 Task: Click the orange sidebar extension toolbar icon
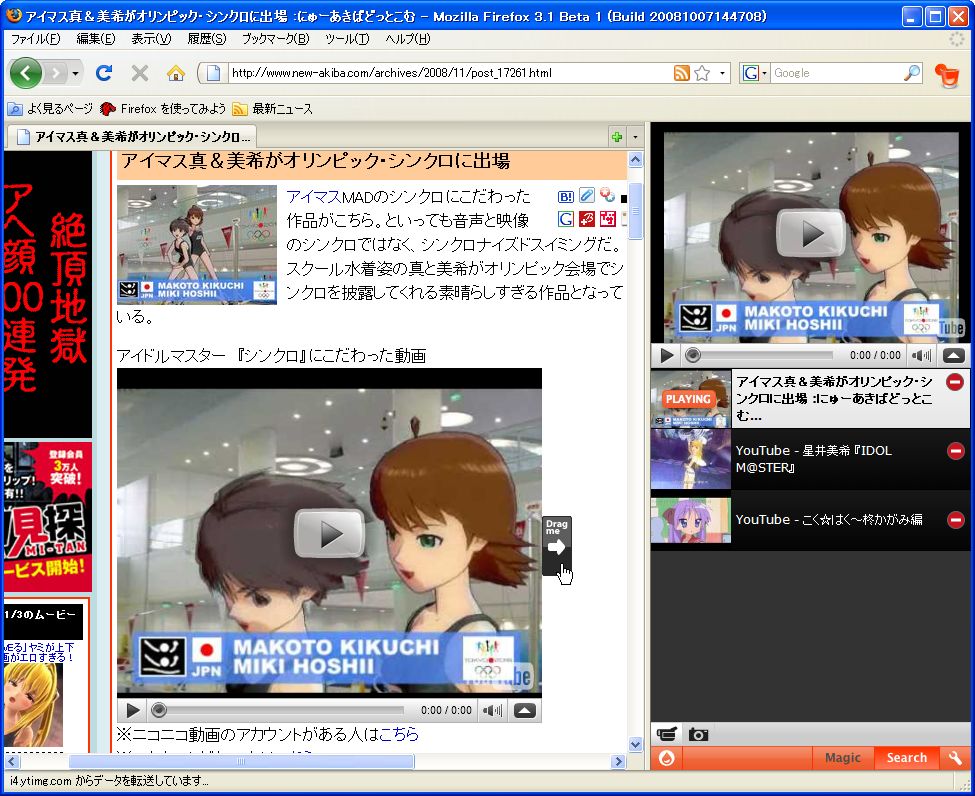point(947,75)
